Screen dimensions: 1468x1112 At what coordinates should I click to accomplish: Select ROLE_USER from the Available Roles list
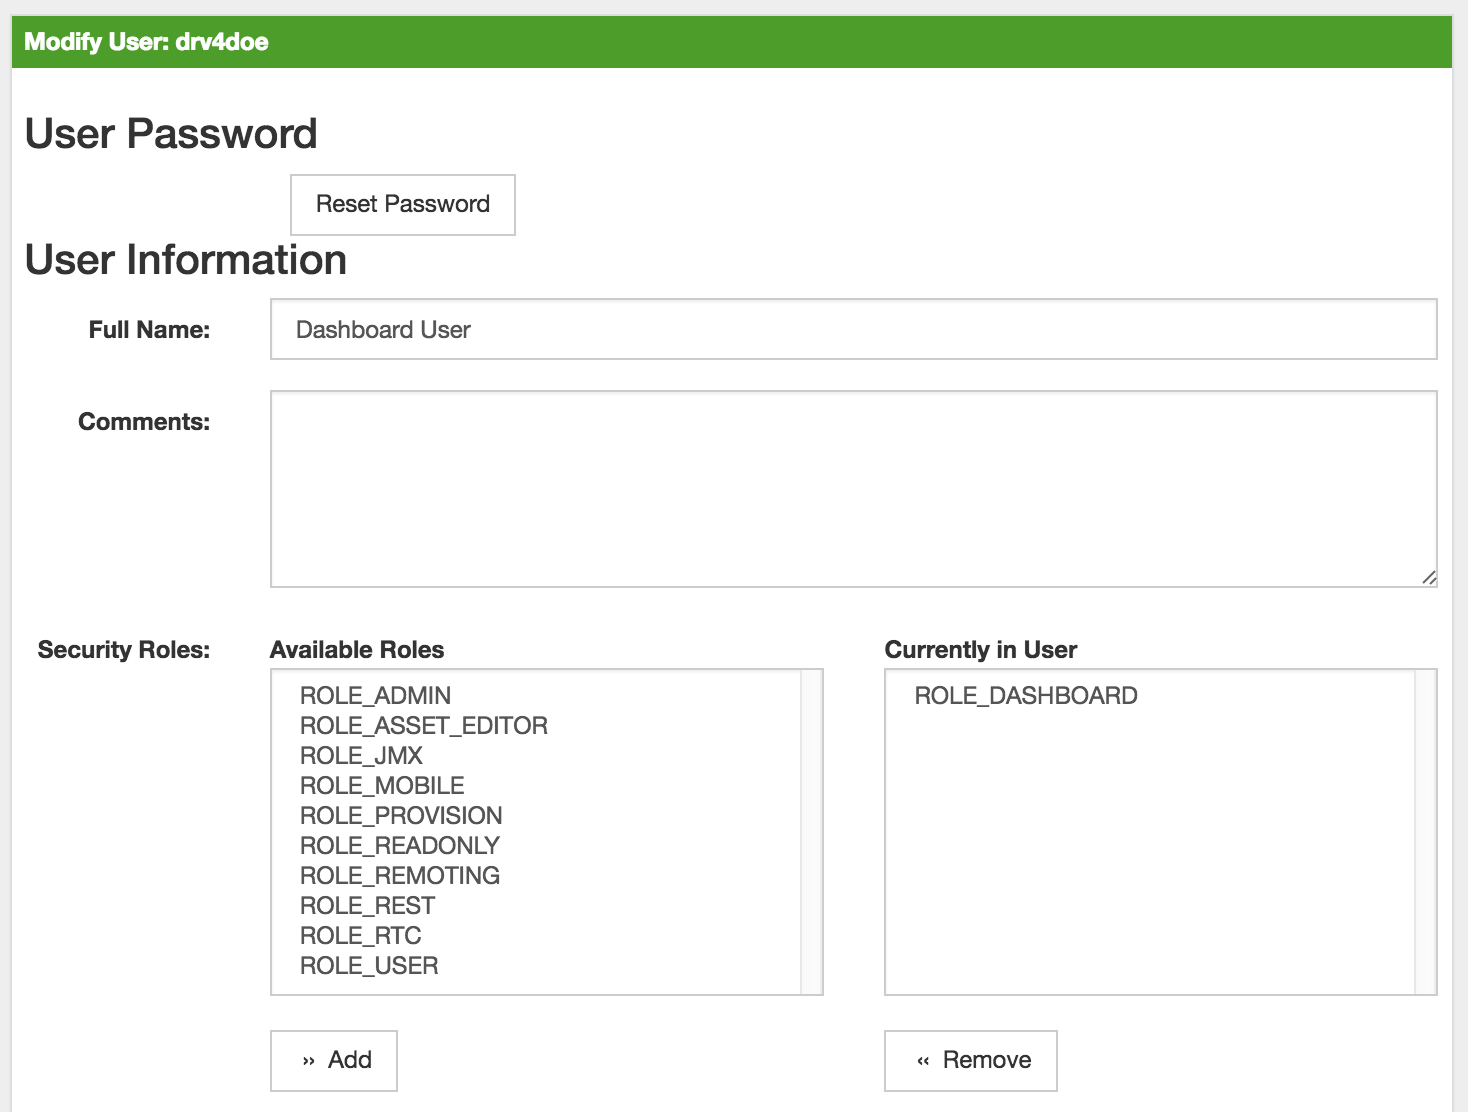(x=369, y=965)
